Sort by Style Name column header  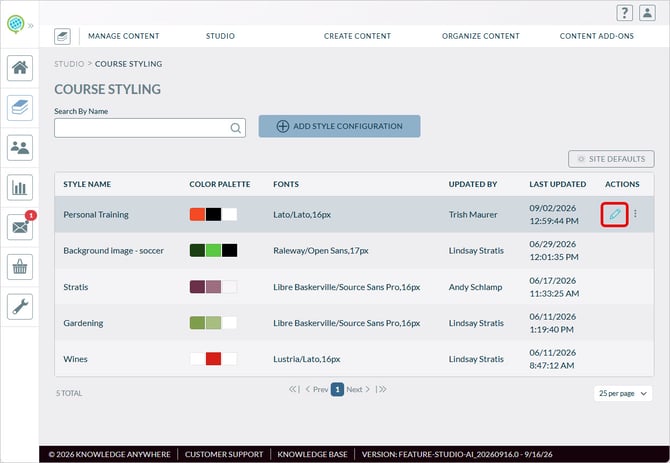point(87,184)
